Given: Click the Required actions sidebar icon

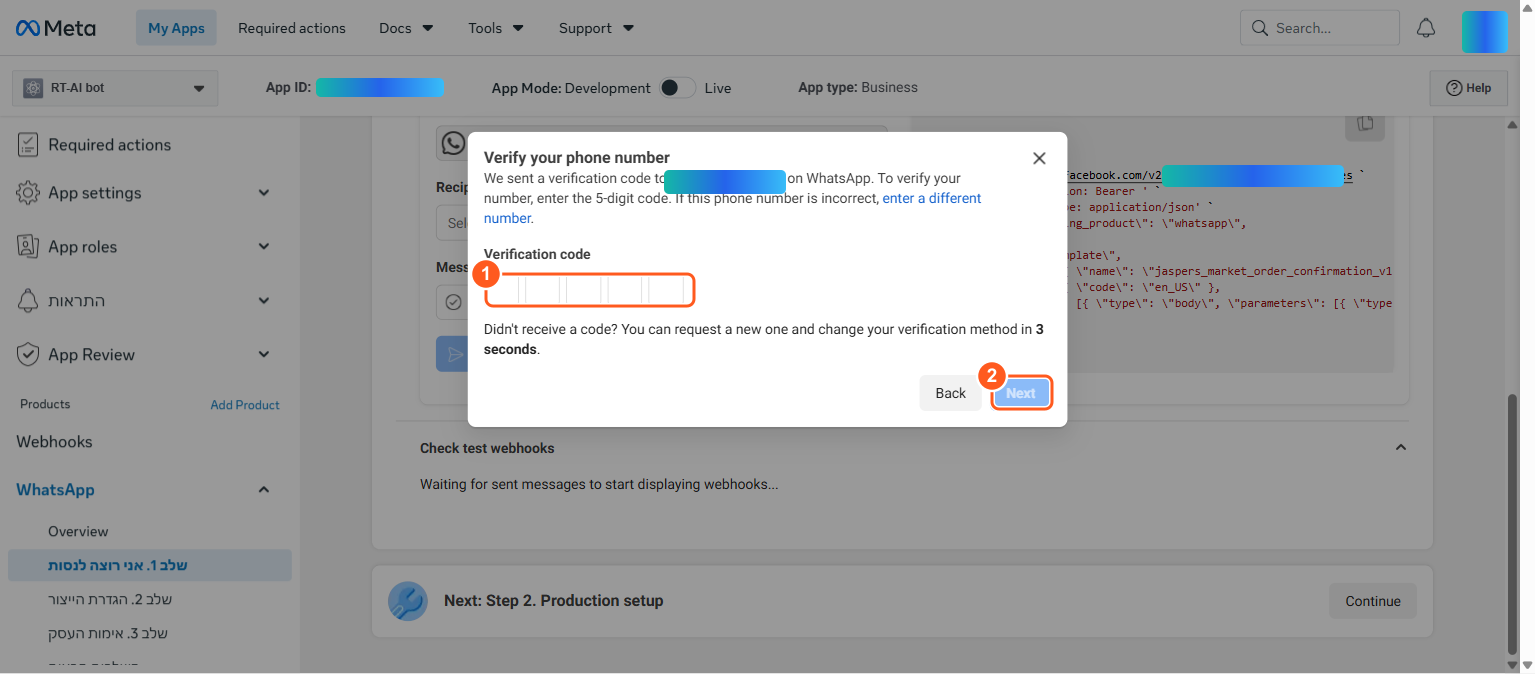Looking at the screenshot, I should tap(28, 145).
